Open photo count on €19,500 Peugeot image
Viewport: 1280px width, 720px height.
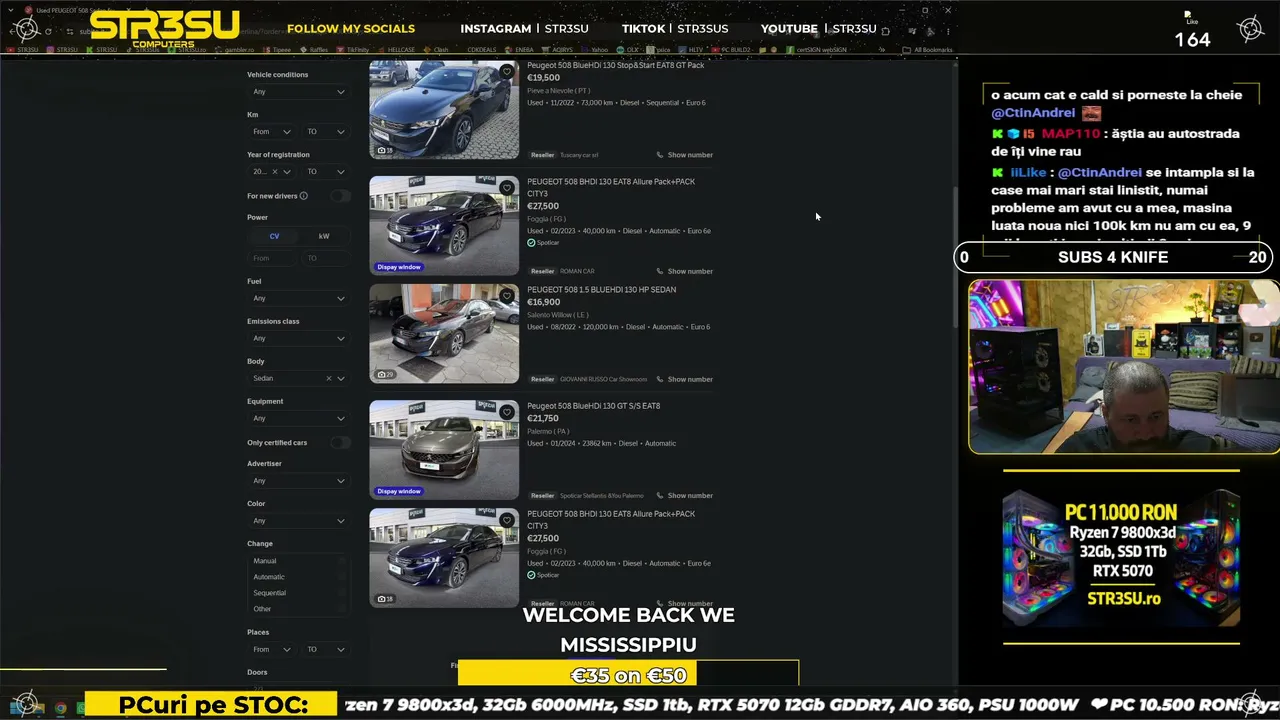pos(384,151)
